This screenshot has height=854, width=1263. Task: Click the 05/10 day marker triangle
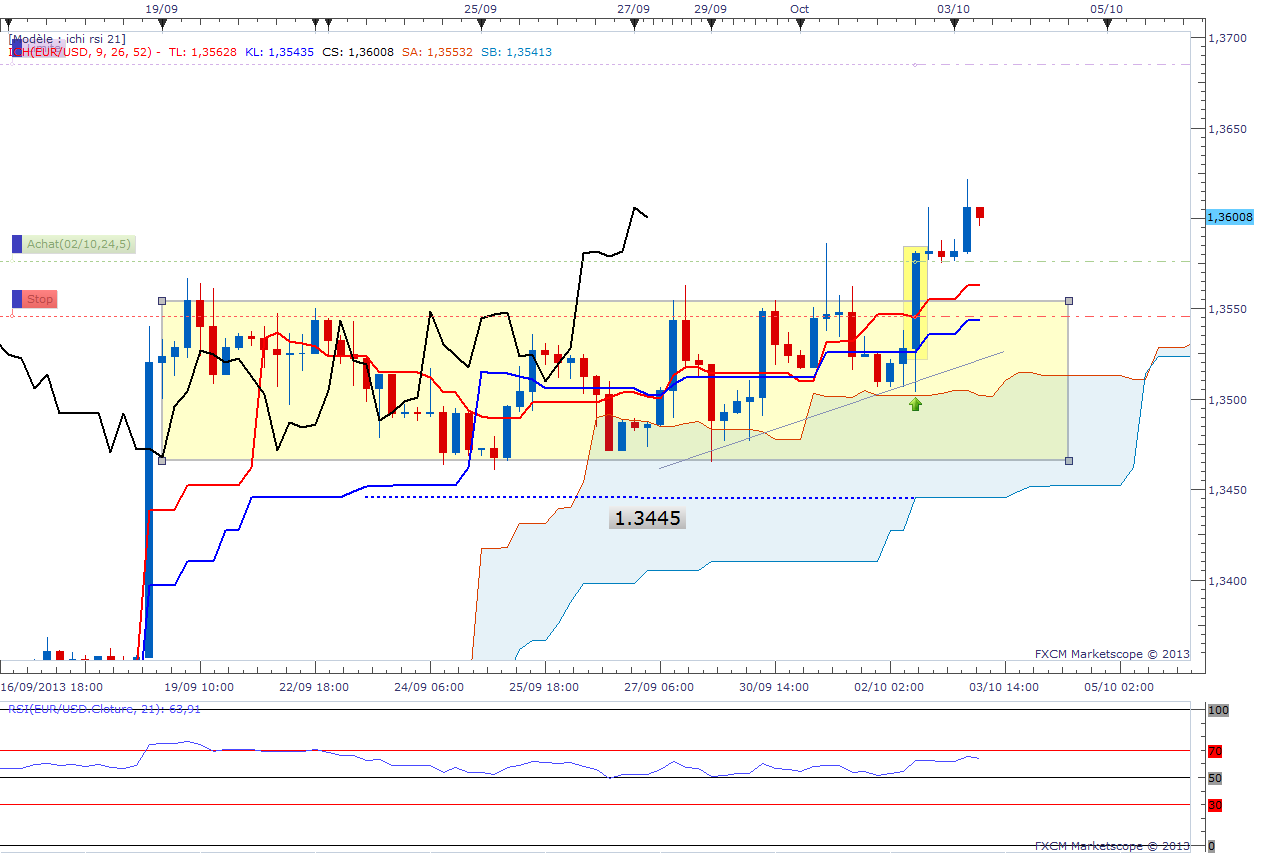point(1107,23)
